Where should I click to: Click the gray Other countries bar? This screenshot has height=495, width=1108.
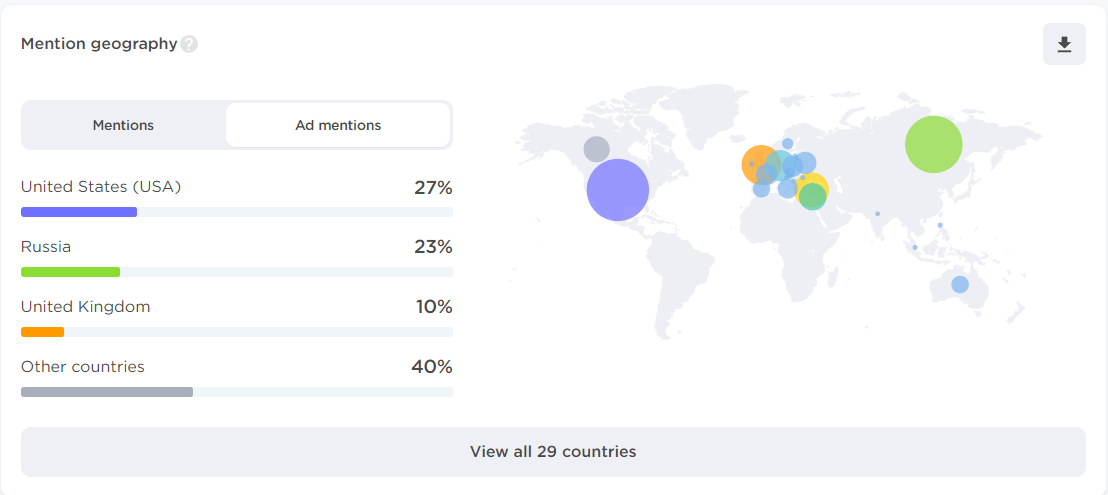[107, 392]
